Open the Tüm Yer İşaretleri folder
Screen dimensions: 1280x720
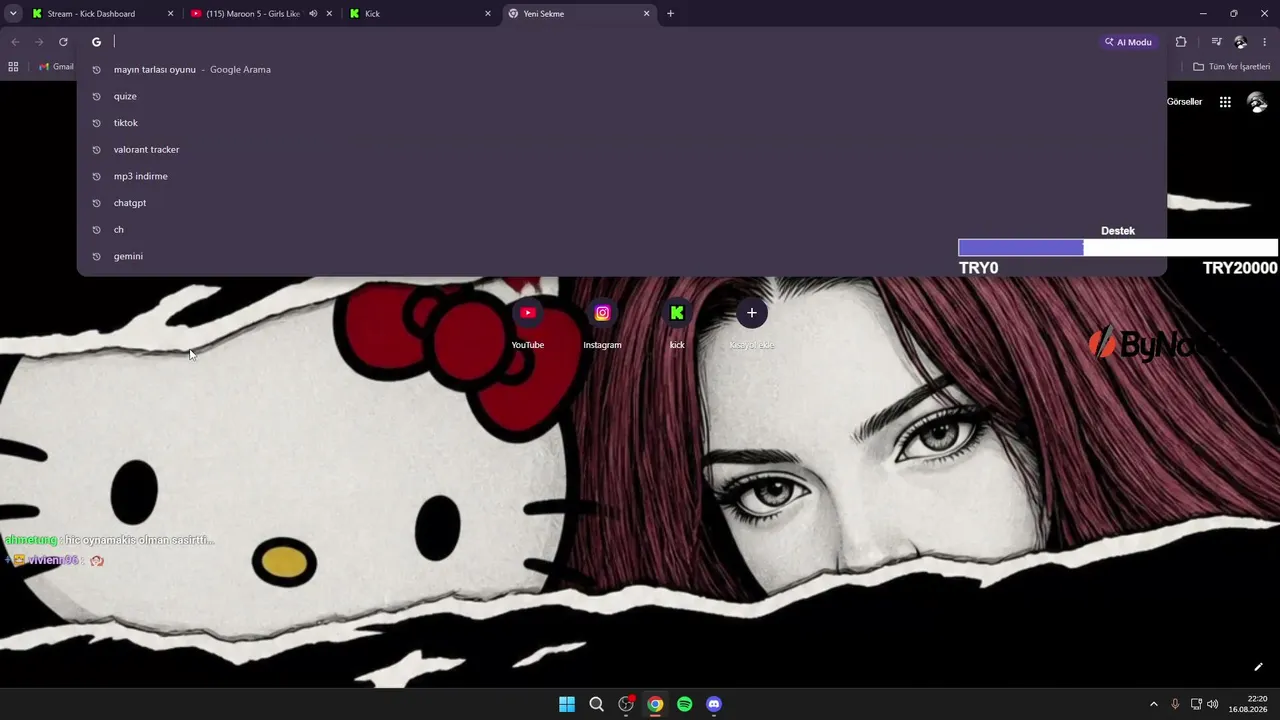click(1232, 67)
